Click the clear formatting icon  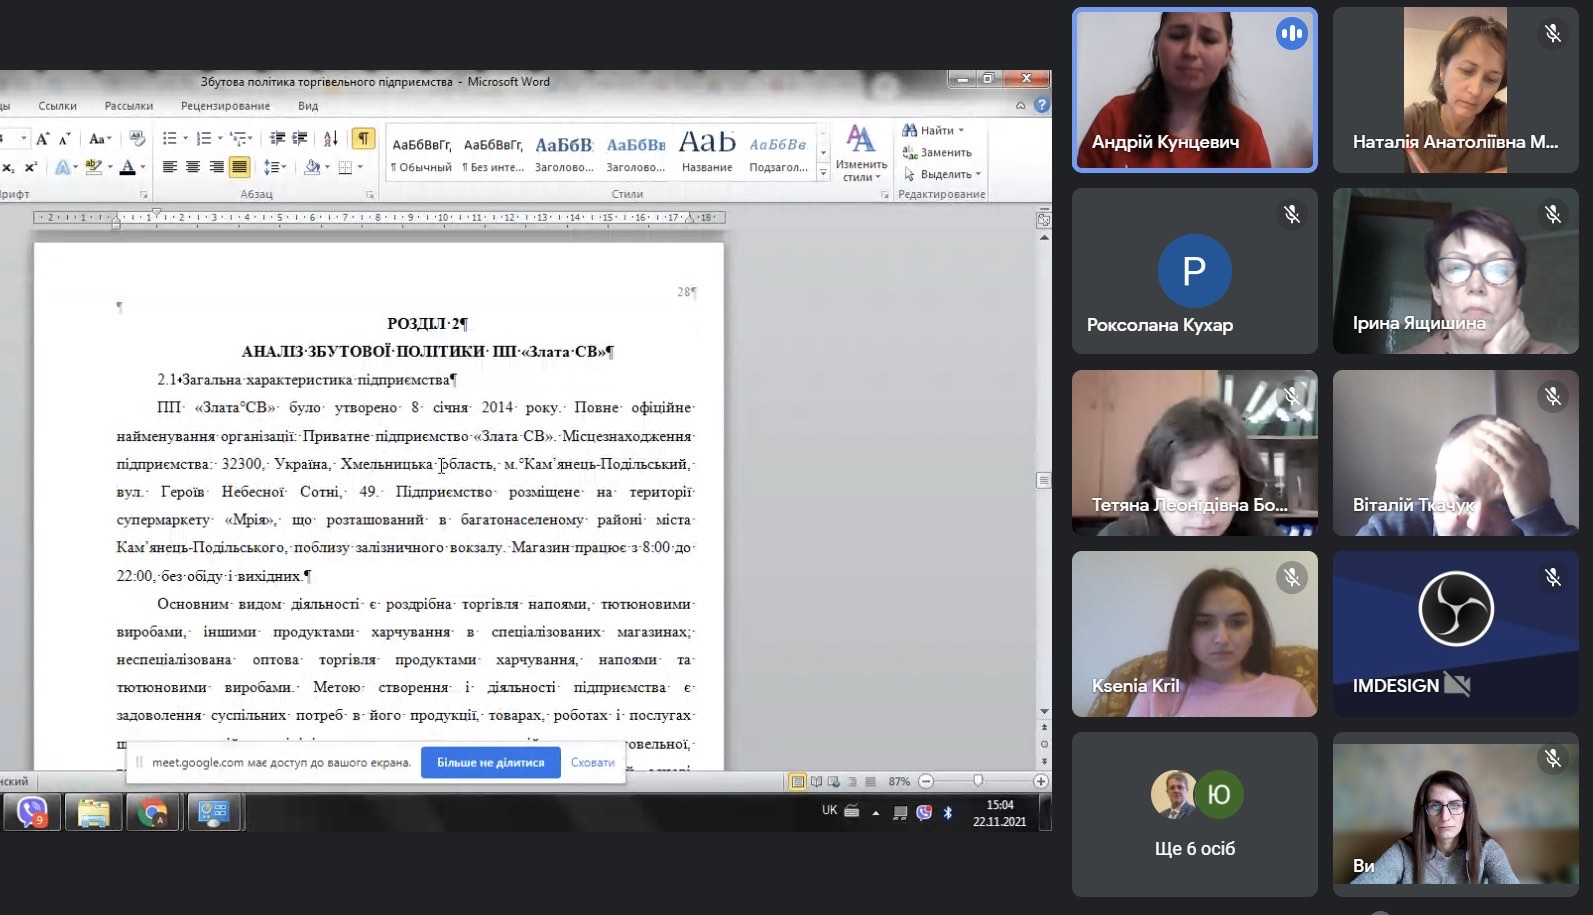[137, 138]
